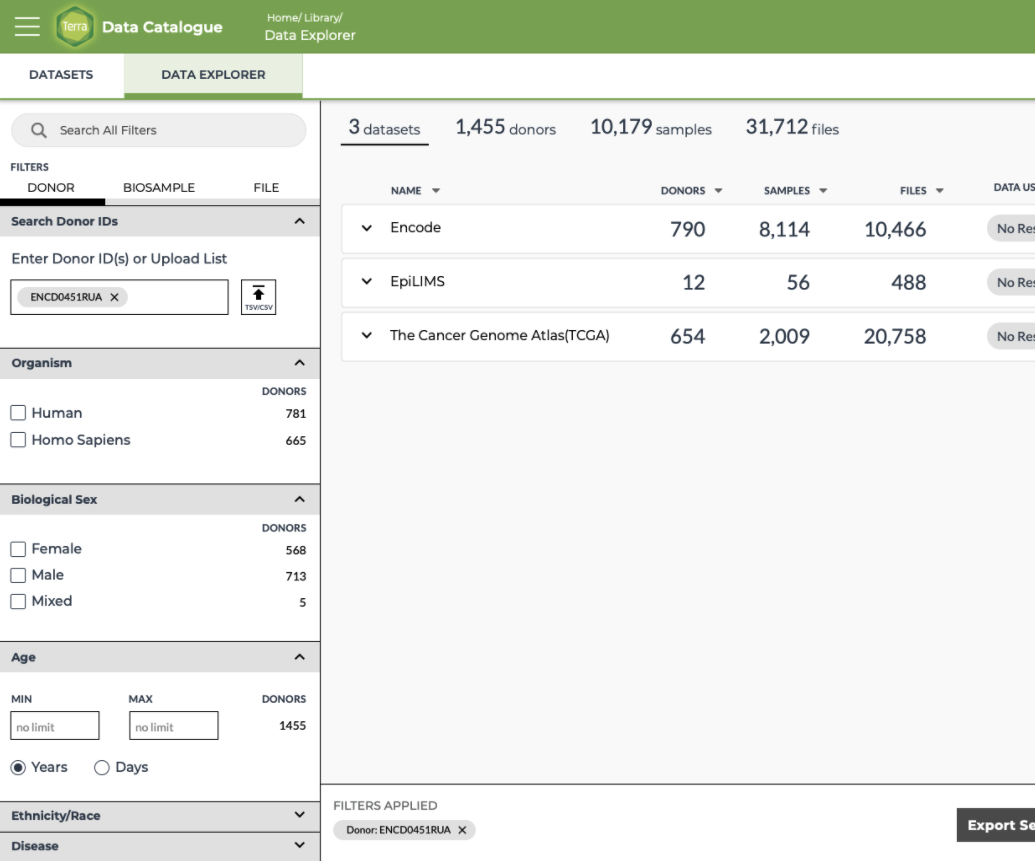Open the hamburger navigation menu
Image resolution: width=1035 pixels, height=861 pixels.
tap(27, 26)
